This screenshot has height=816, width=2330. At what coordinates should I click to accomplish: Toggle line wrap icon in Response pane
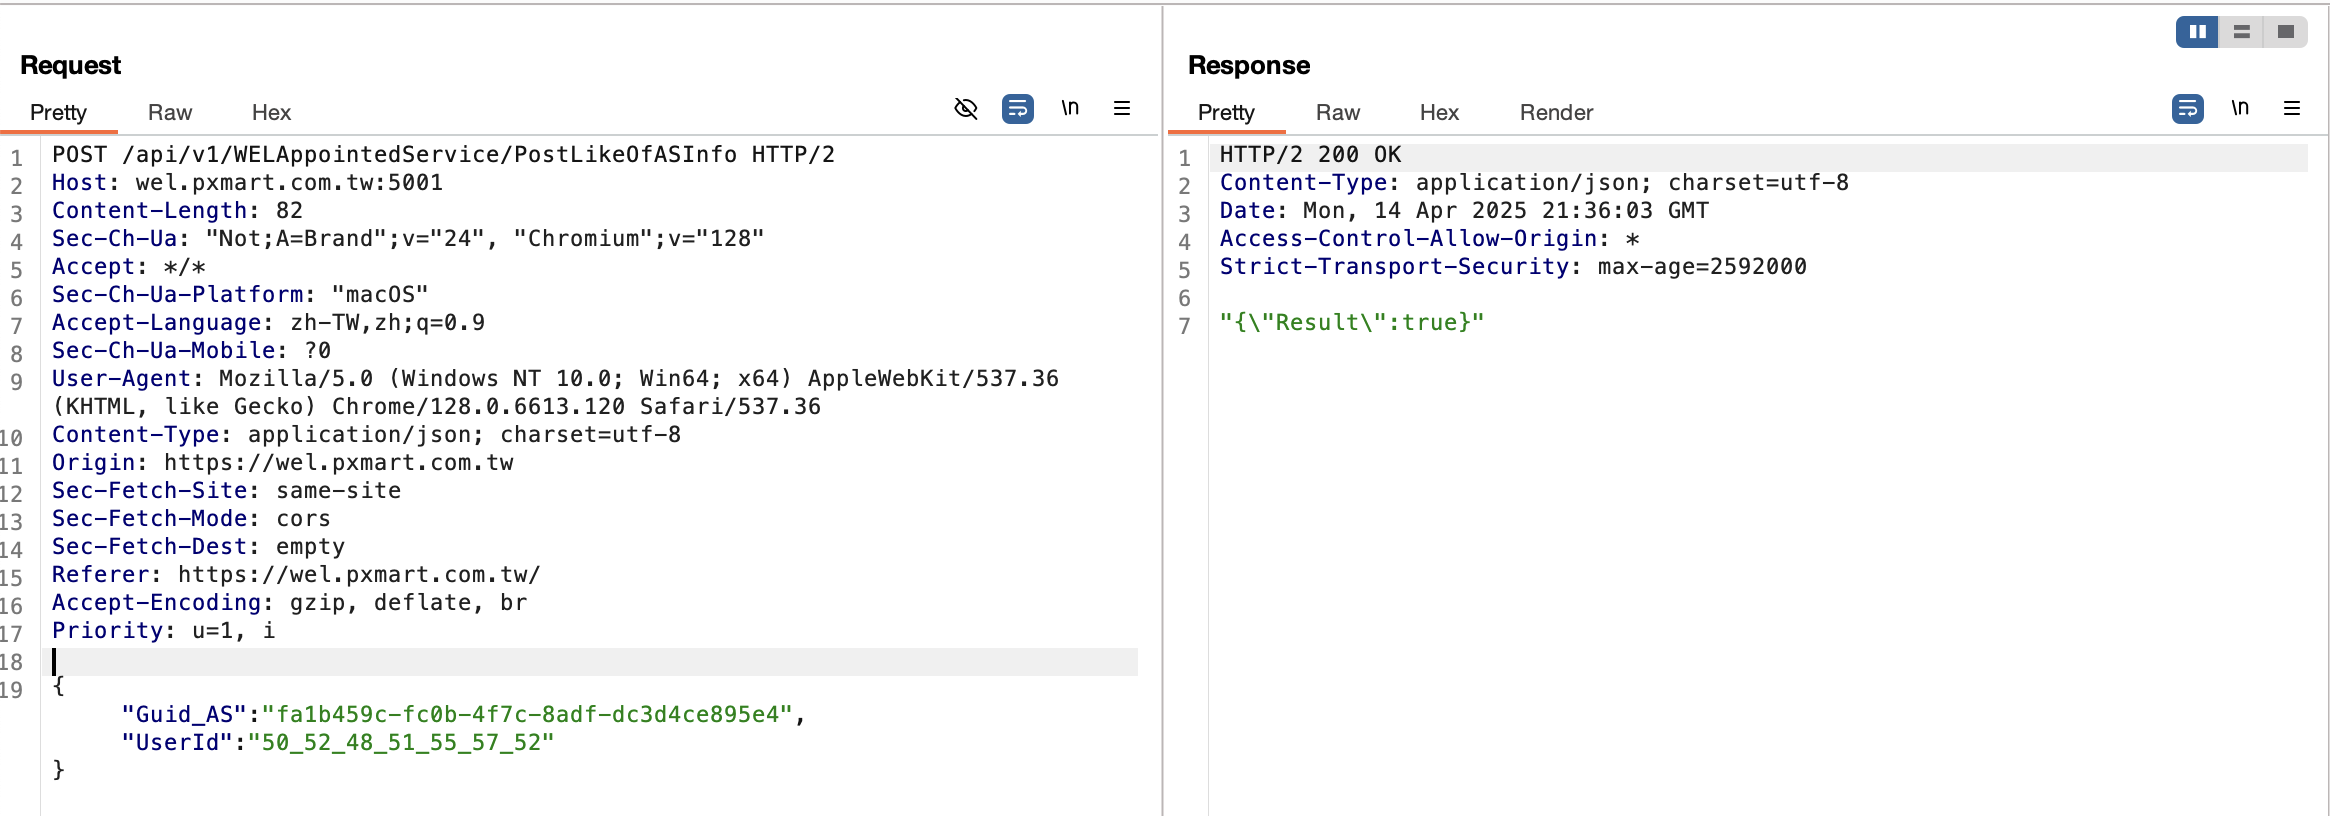tap(2187, 108)
